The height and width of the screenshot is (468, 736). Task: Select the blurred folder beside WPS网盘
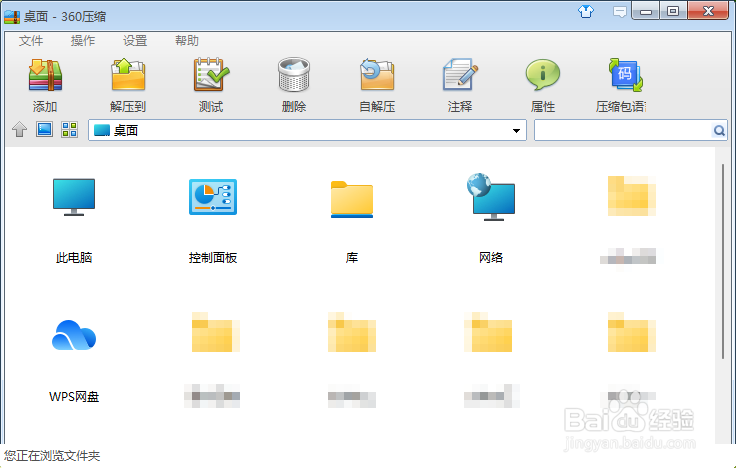pos(213,361)
